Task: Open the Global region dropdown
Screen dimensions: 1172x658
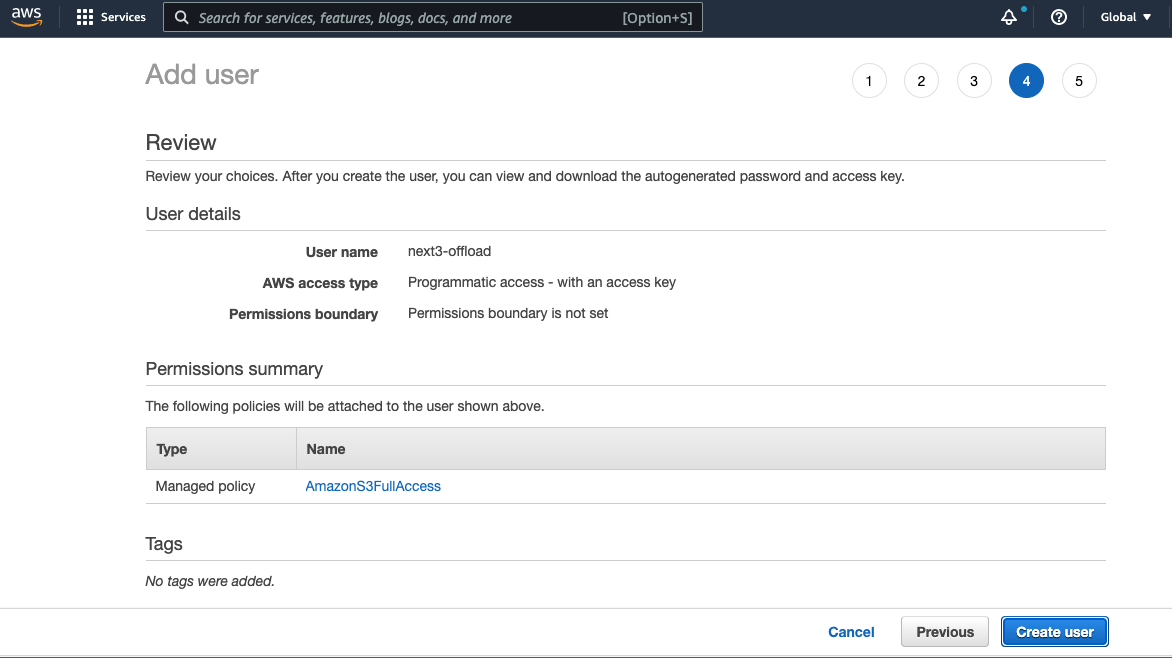Action: click(1124, 17)
